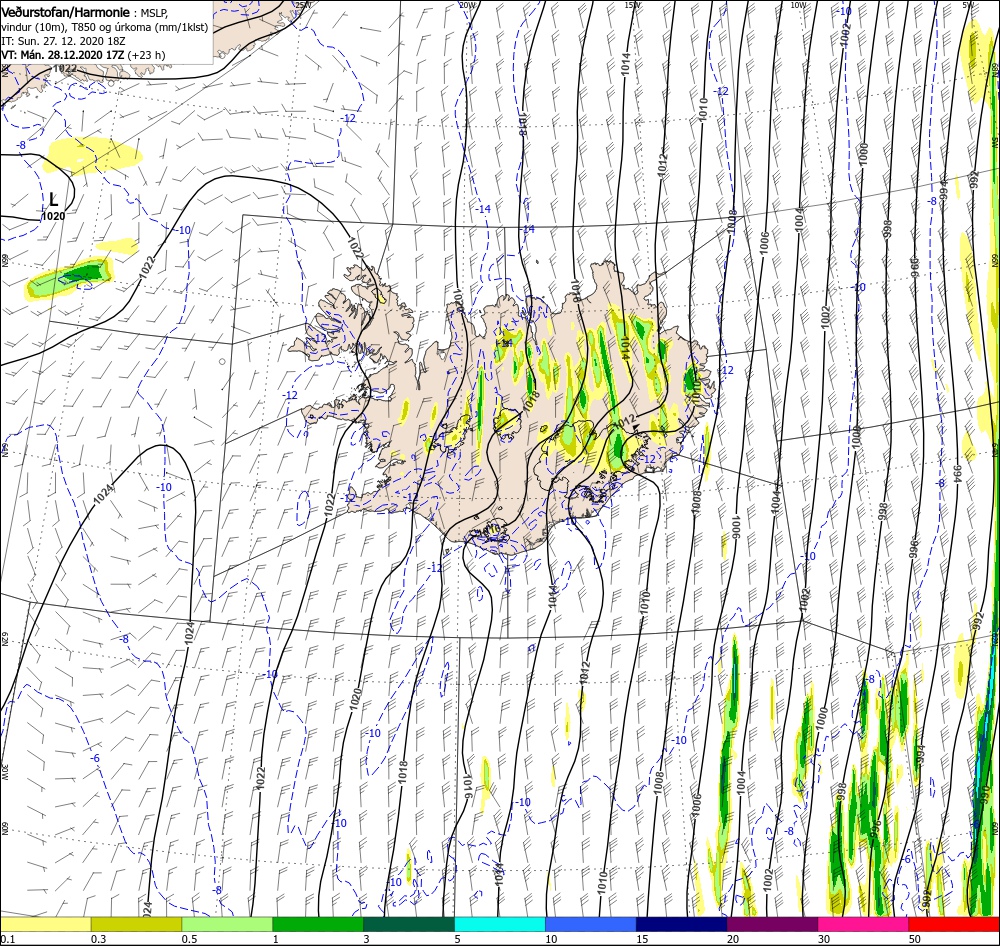Click the 50 value under the legend bar
This screenshot has width=1000, height=946.
915,939
